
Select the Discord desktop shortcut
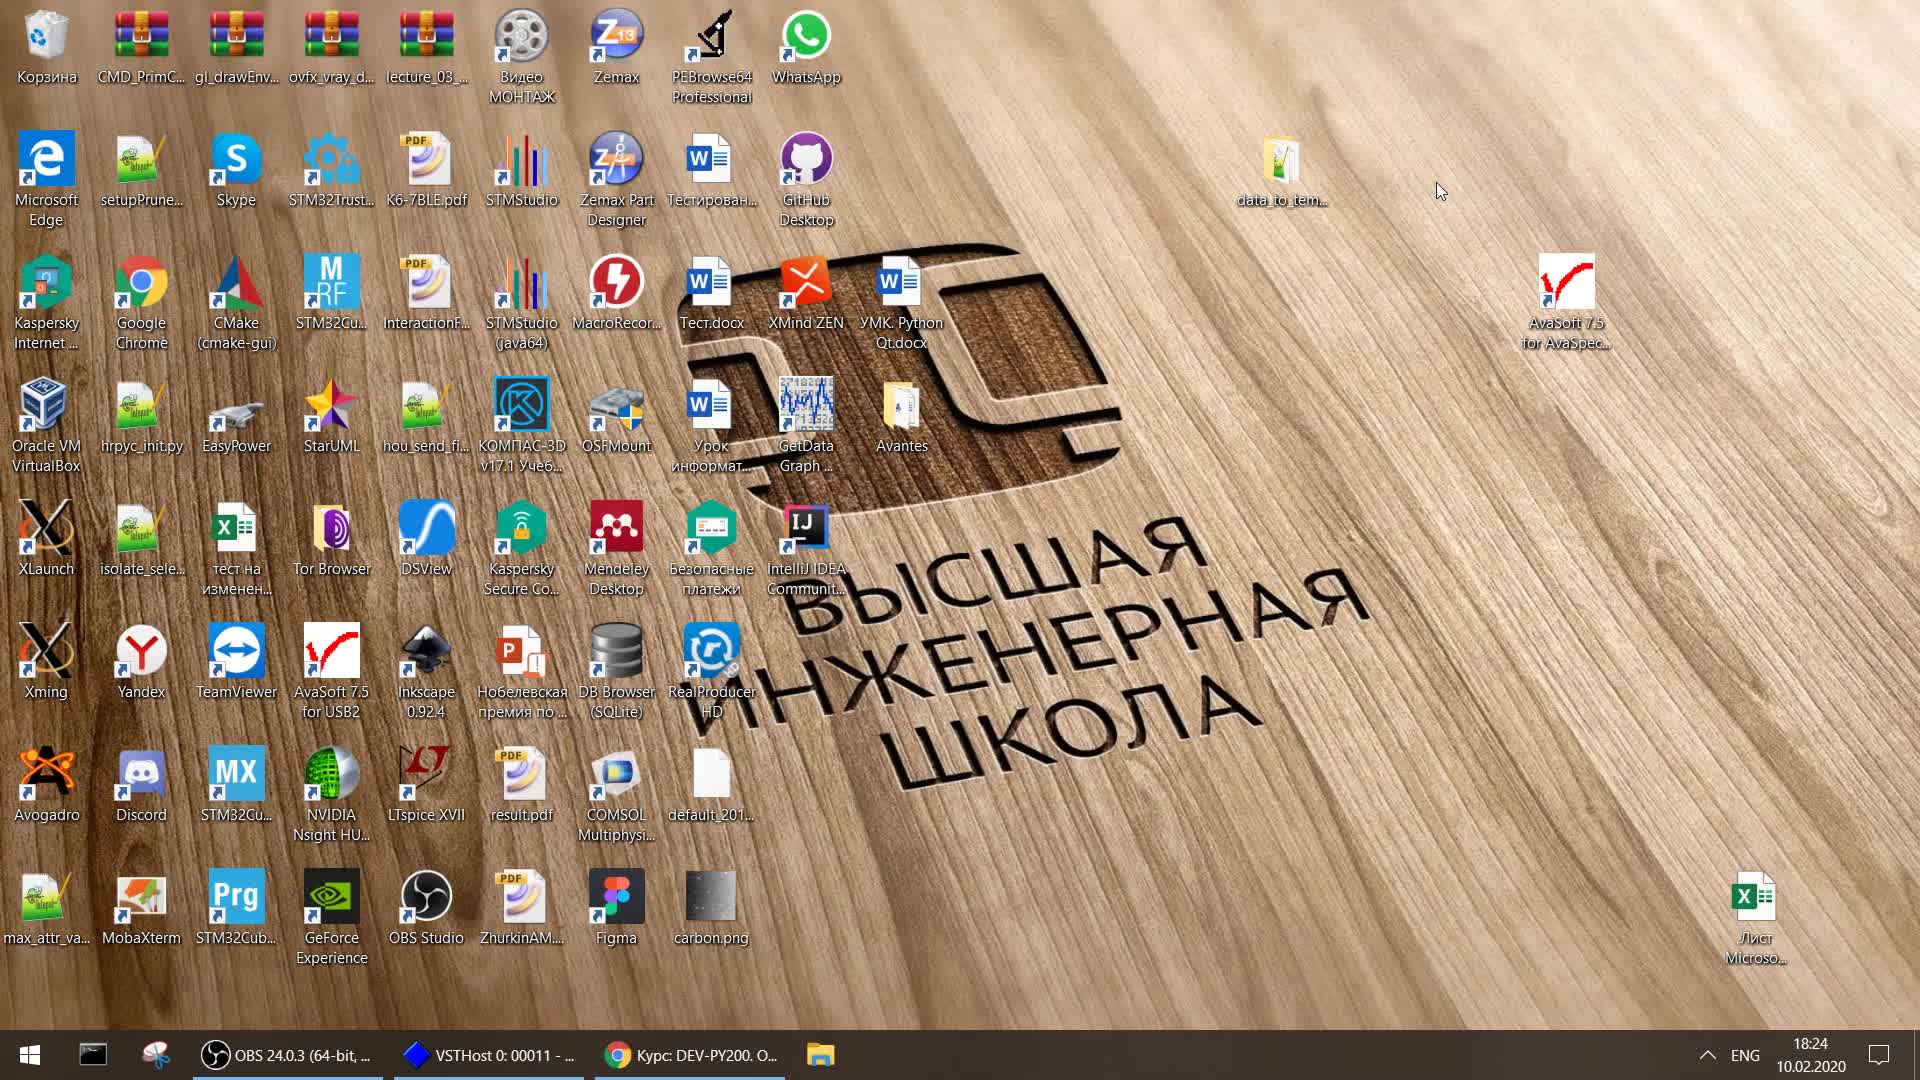click(141, 785)
